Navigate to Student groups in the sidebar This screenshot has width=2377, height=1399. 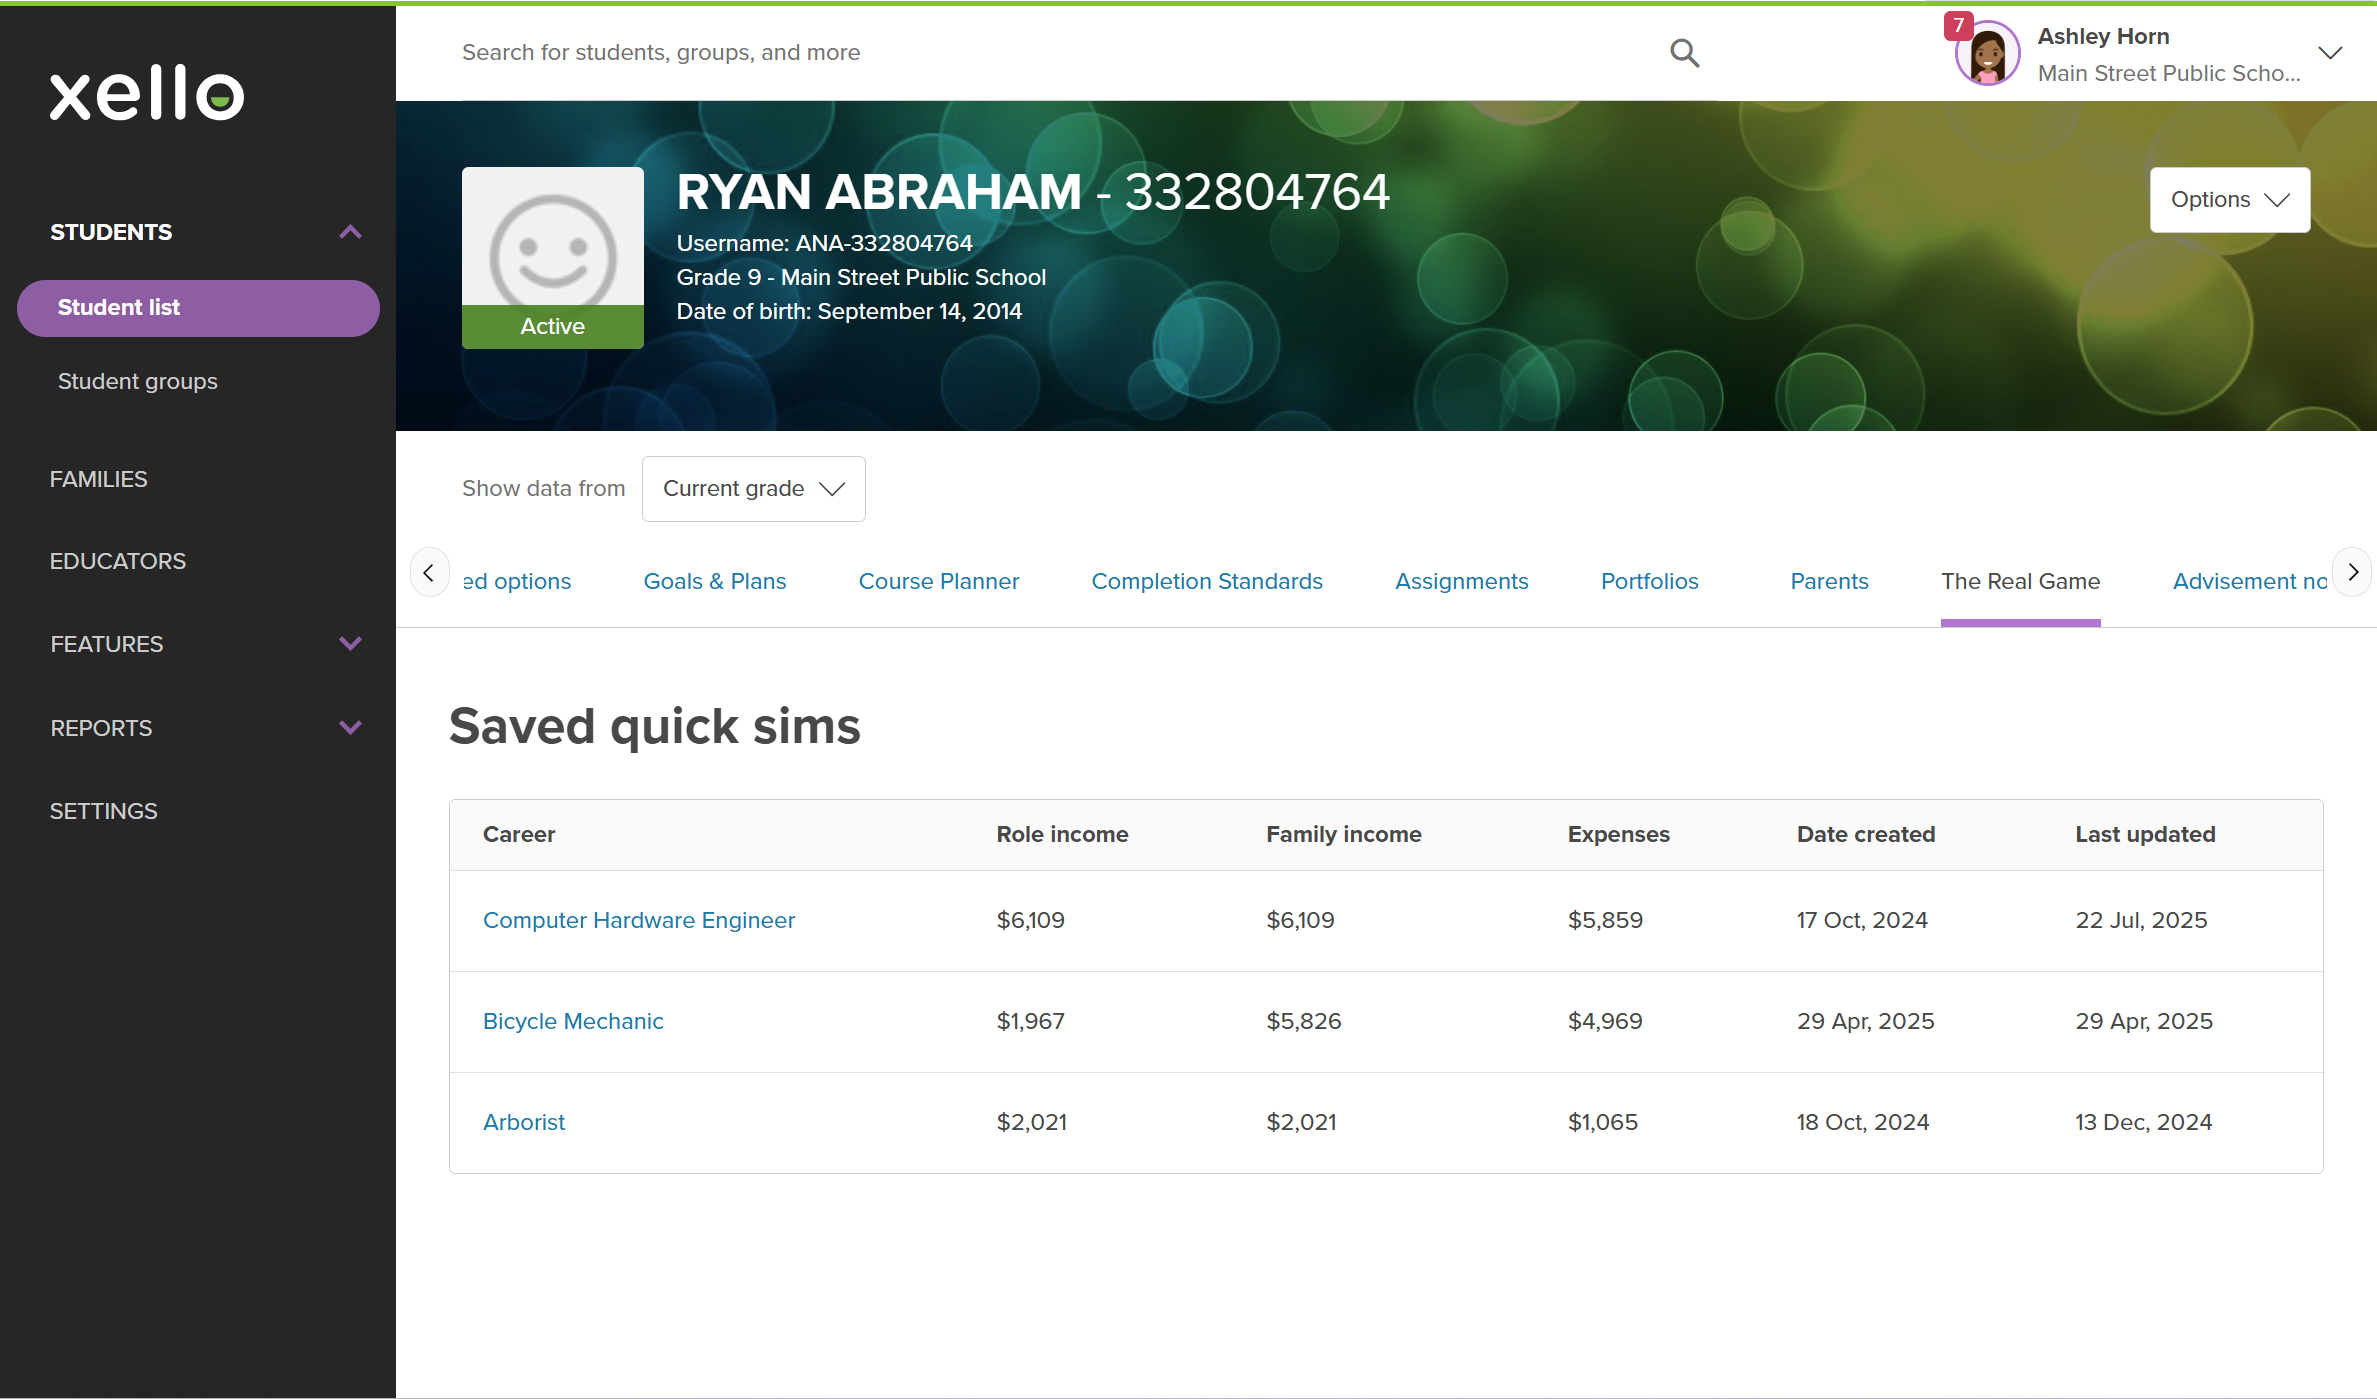(x=137, y=381)
